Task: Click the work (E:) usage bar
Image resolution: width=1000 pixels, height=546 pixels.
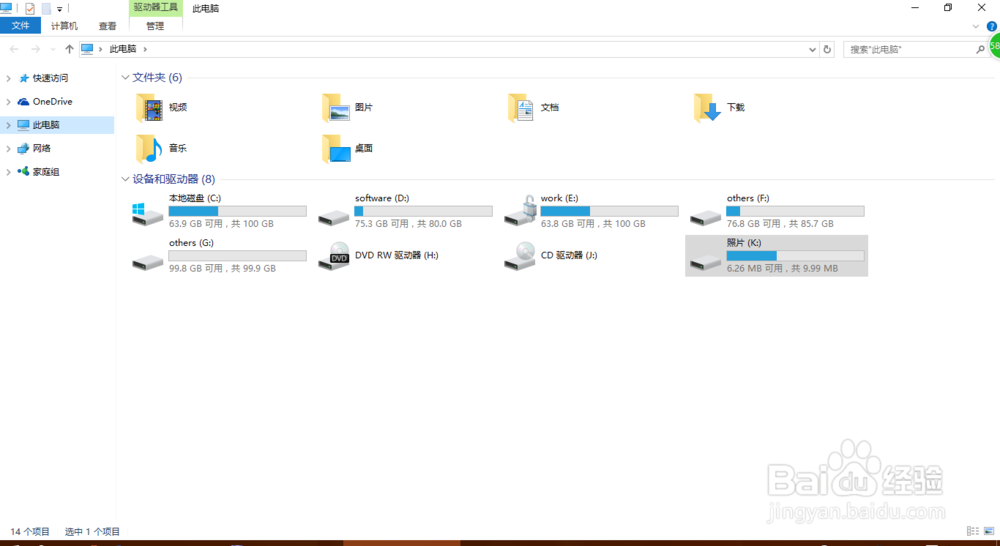Action: 609,211
